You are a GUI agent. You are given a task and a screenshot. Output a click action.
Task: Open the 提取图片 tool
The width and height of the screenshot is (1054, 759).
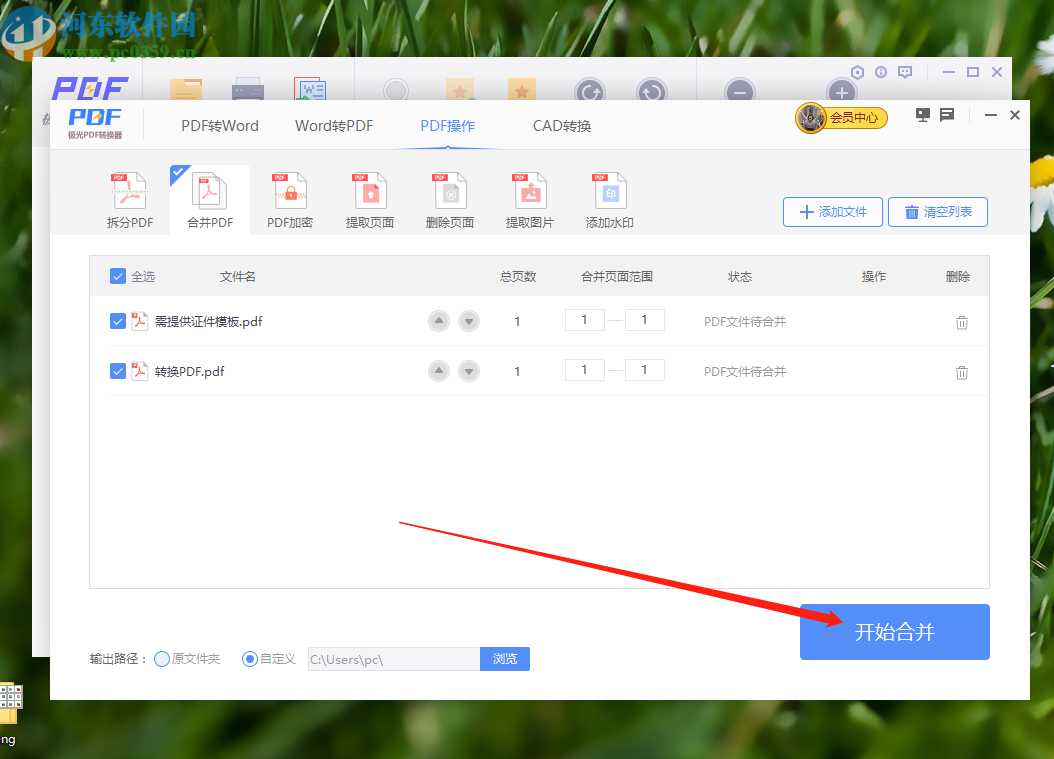point(529,198)
